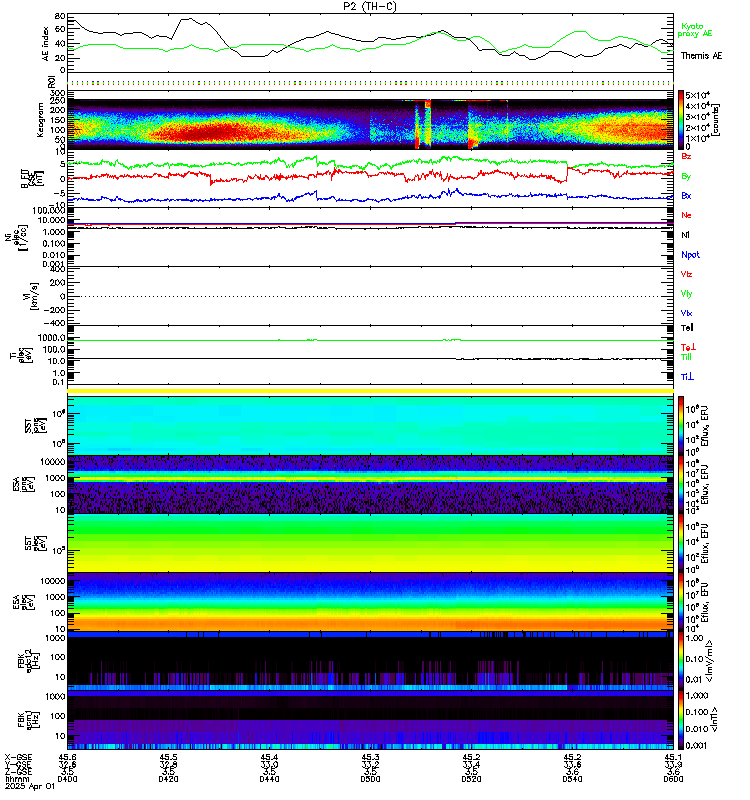The width and height of the screenshot is (750, 800).
Task: Click the "5×10⁴" keogram color bar tick
Action: tap(697, 95)
